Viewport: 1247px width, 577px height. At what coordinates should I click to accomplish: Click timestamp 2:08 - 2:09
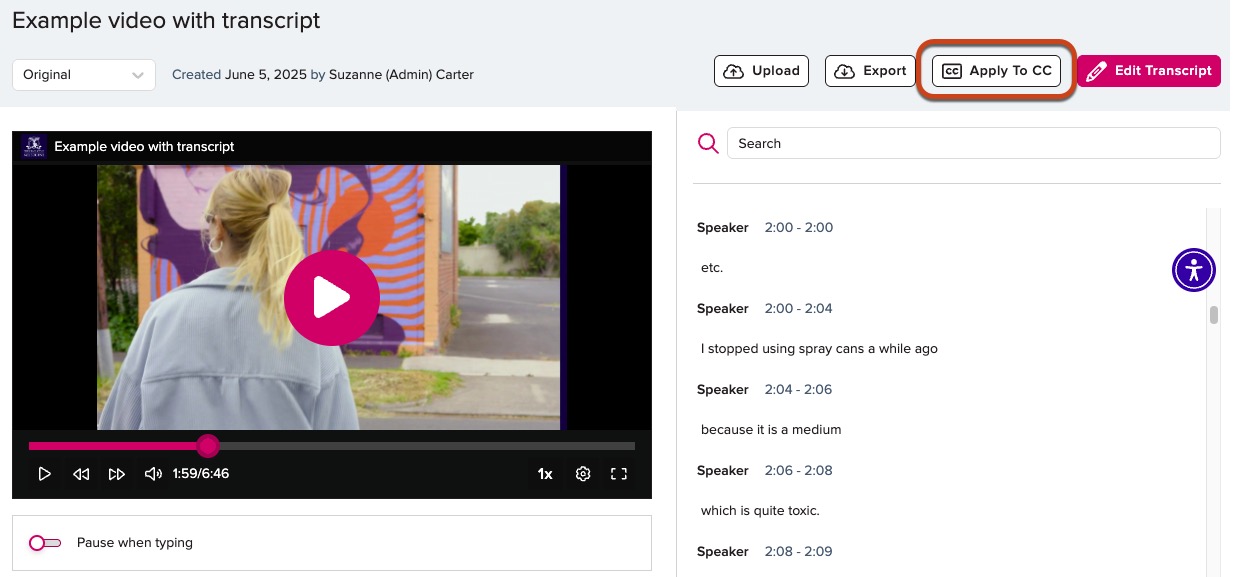pyautogui.click(x=798, y=552)
